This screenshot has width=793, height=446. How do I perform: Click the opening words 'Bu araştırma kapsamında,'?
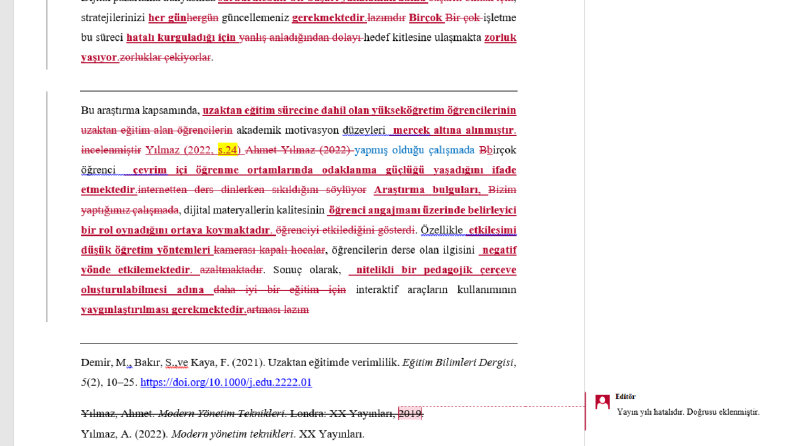tap(140, 110)
